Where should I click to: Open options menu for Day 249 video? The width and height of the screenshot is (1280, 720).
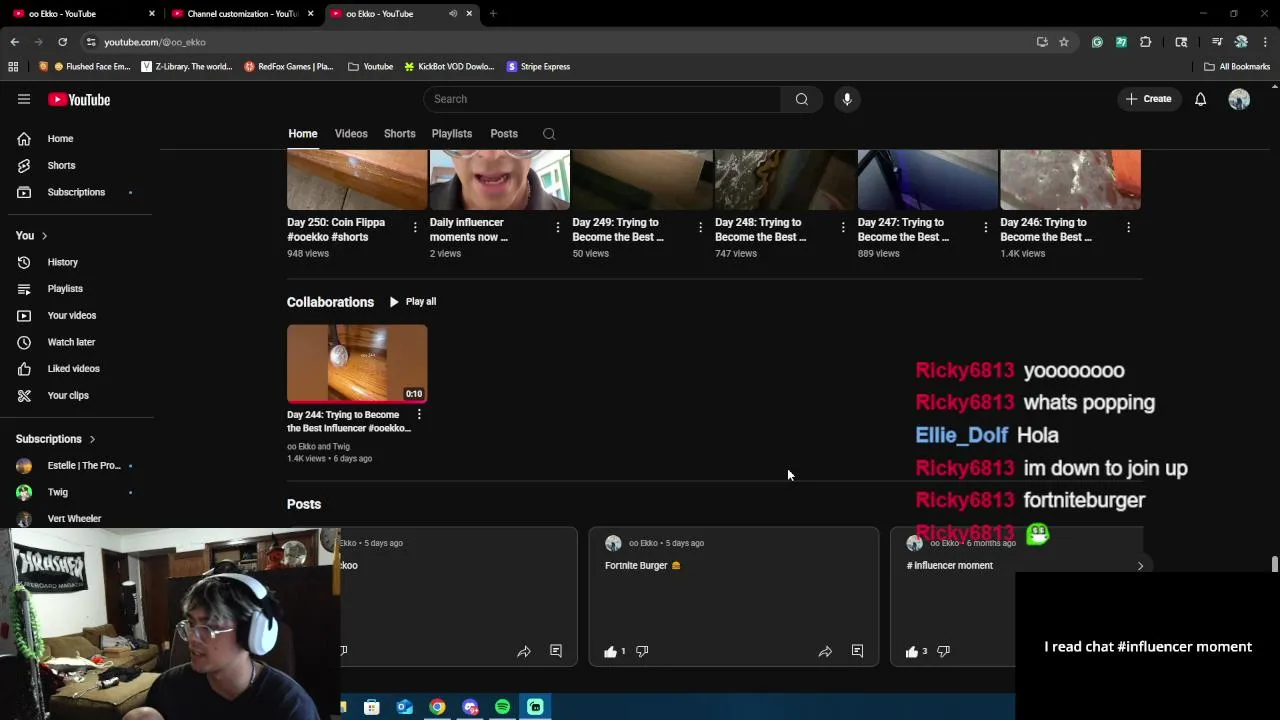click(700, 228)
